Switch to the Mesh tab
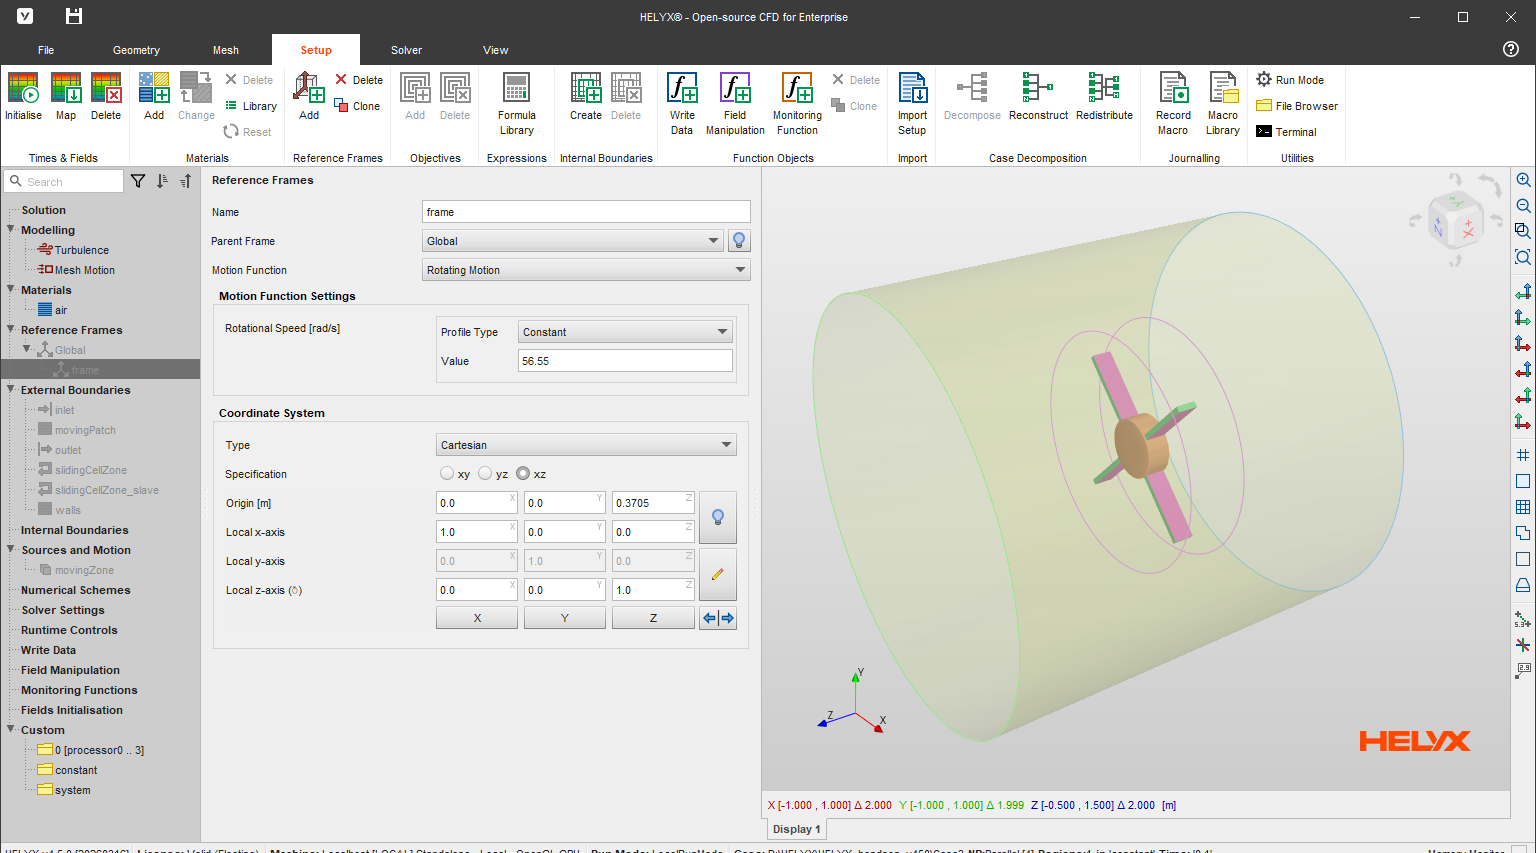This screenshot has width=1536, height=853. 226,50
